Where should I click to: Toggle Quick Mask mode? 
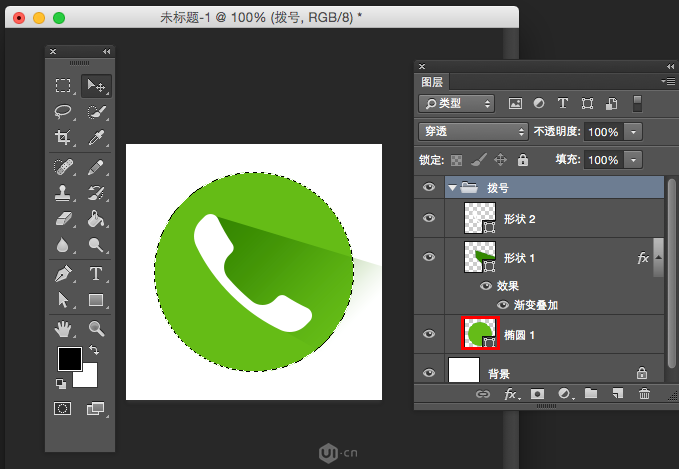62,408
